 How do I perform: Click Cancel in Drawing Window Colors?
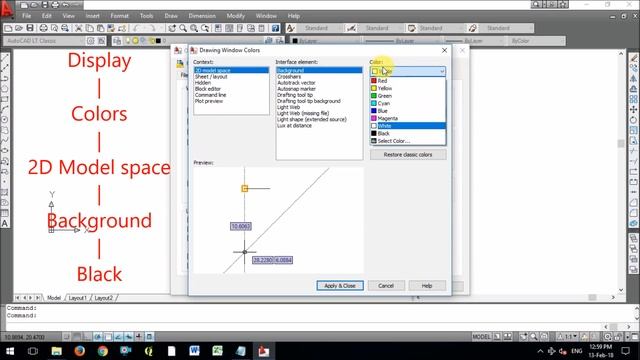tap(386, 286)
